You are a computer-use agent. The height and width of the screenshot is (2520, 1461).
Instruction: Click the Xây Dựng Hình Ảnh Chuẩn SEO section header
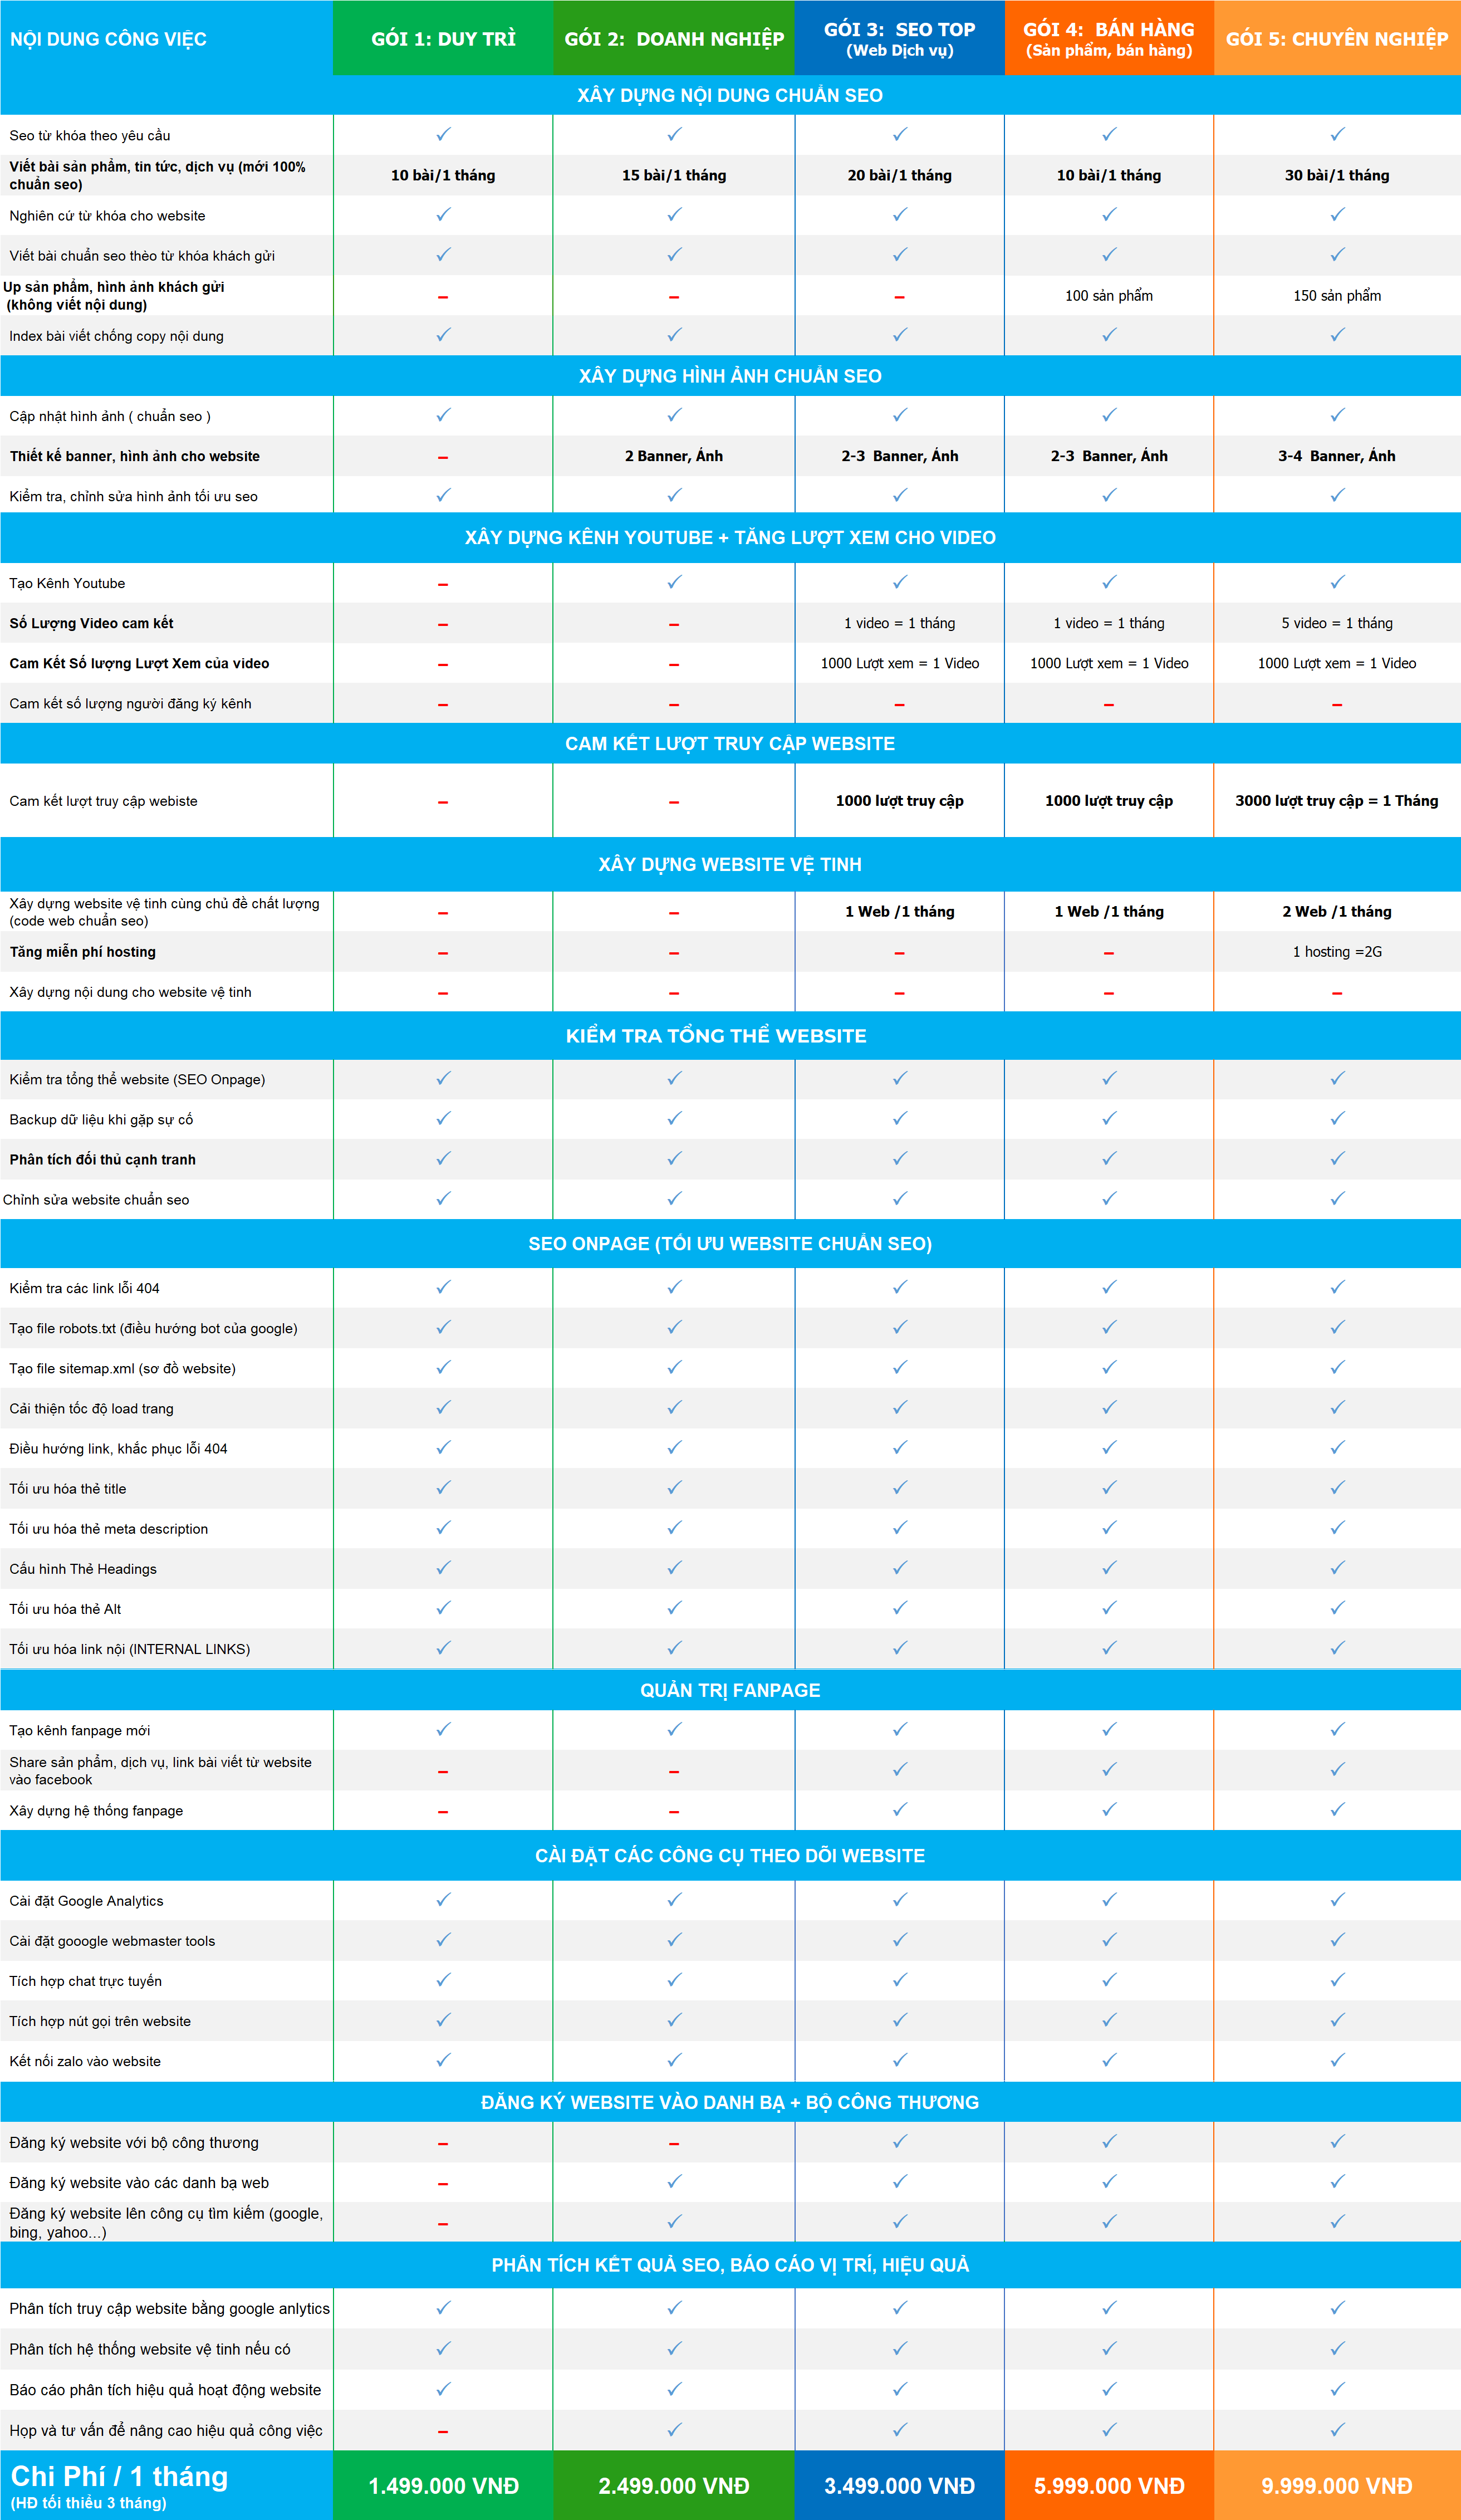730,376
